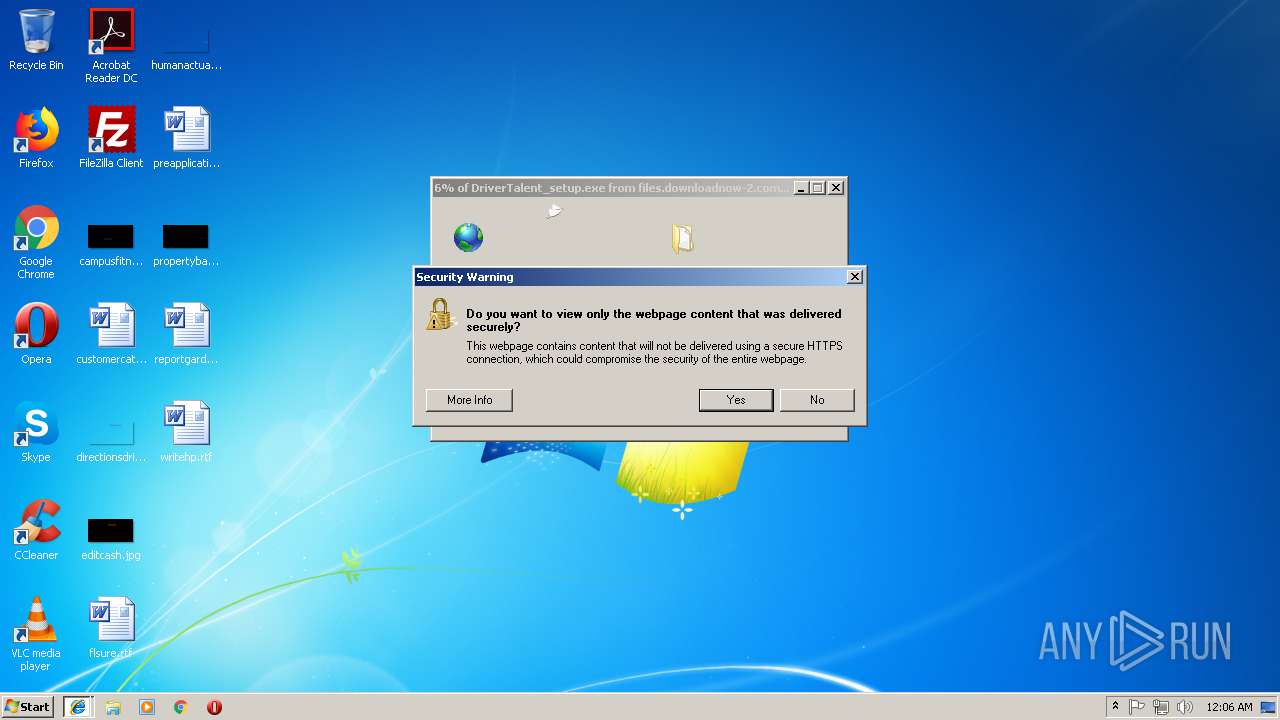Open the volume control tray icon
This screenshot has width=1280, height=720.
coord(1185,707)
